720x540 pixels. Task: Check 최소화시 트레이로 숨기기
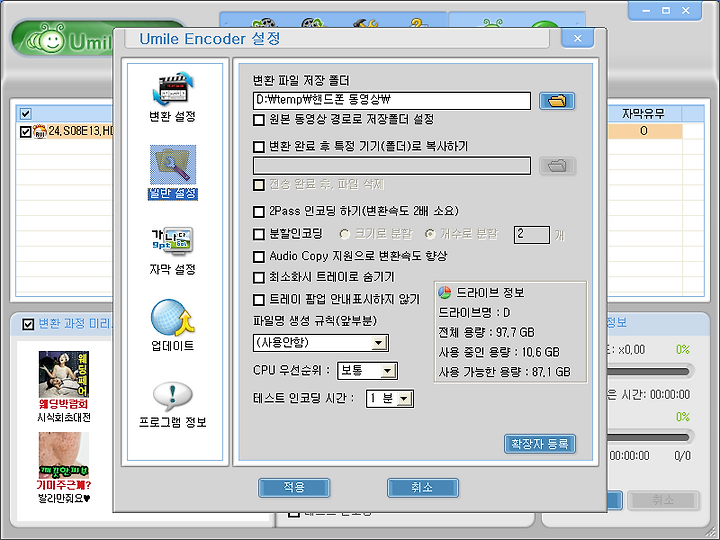click(x=259, y=277)
